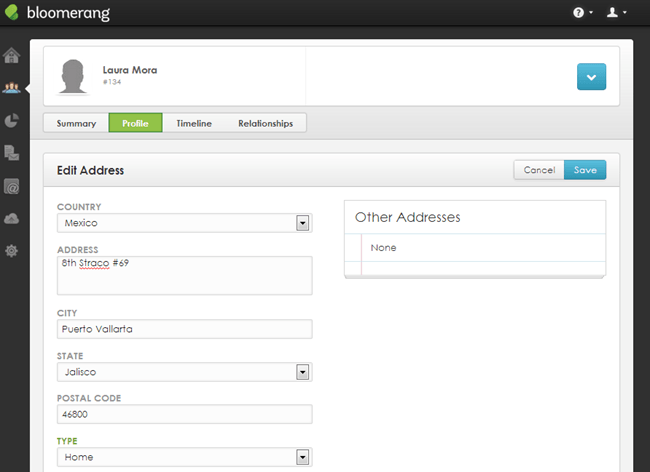Screen dimensions: 650x472
Task: Click the POSTAL CODE label
Action: [89, 398]
